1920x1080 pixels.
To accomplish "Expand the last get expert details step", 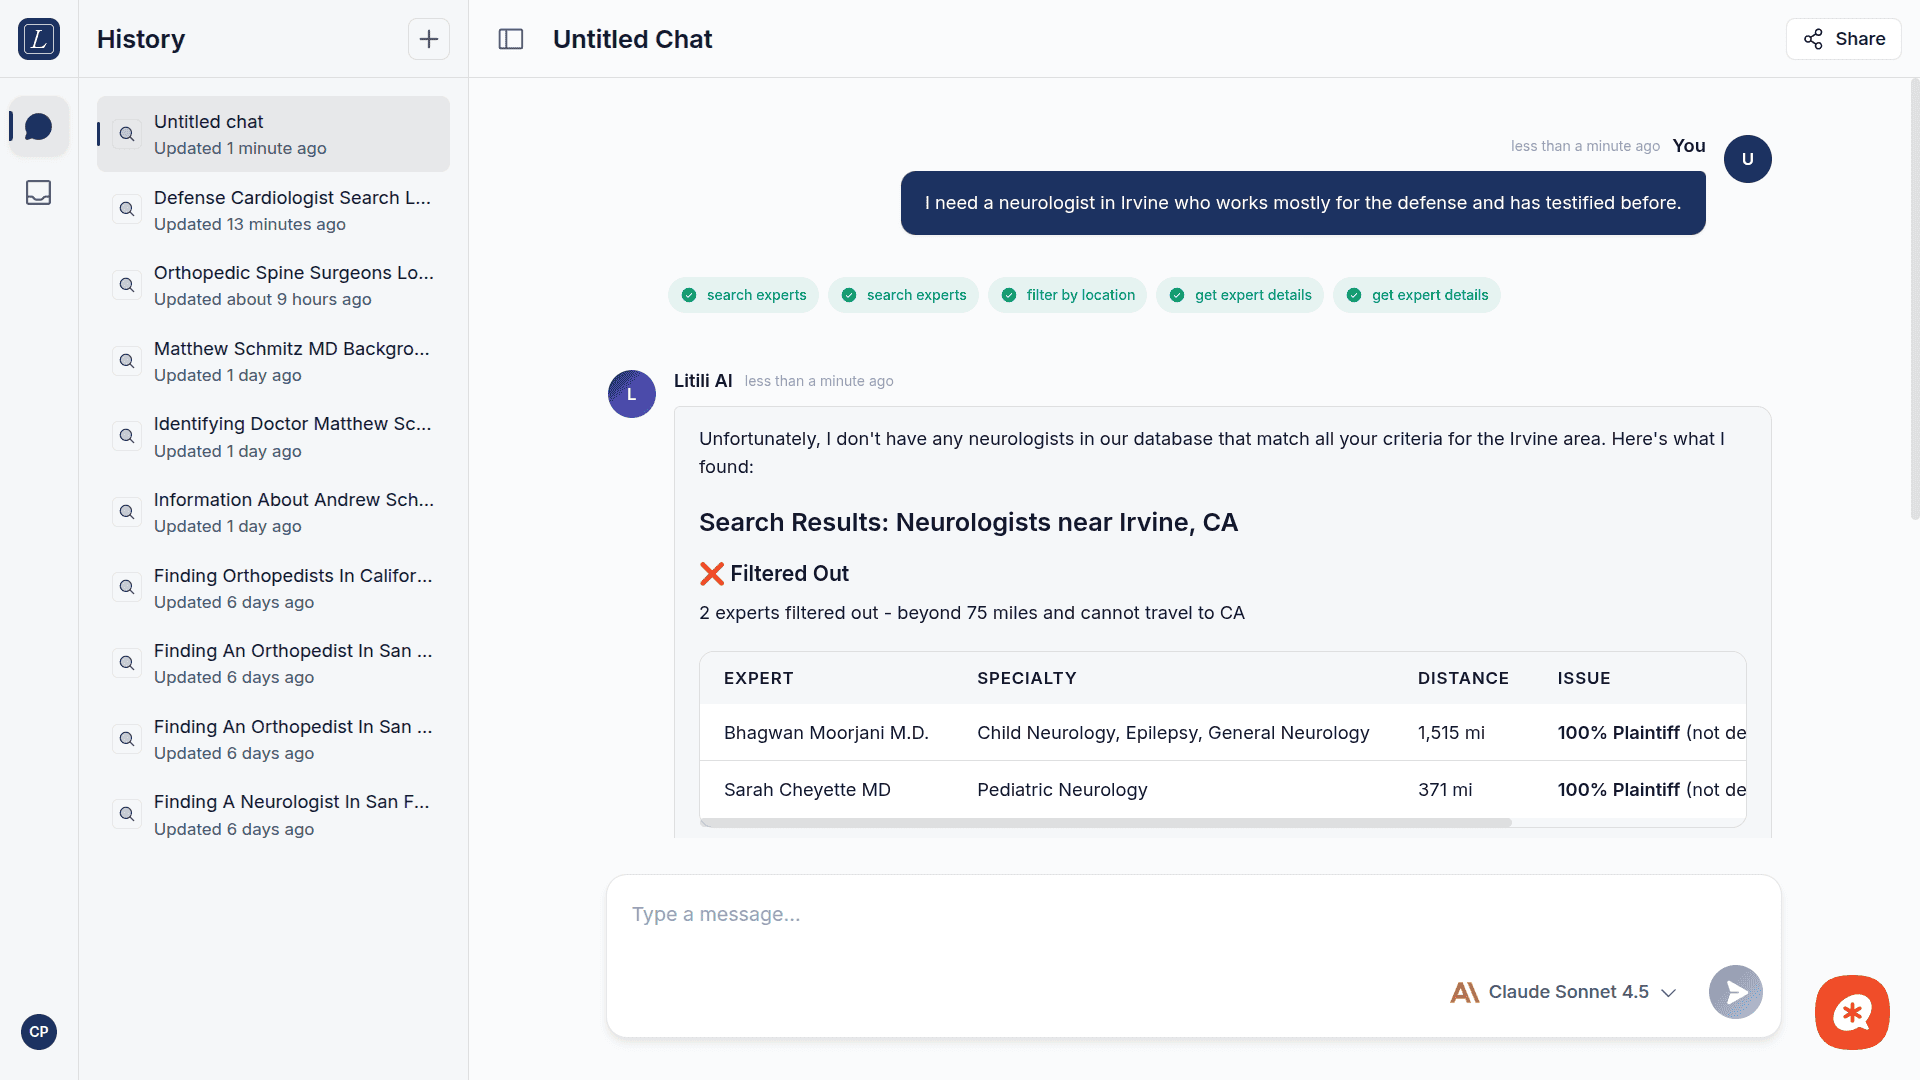I will [1416, 295].
